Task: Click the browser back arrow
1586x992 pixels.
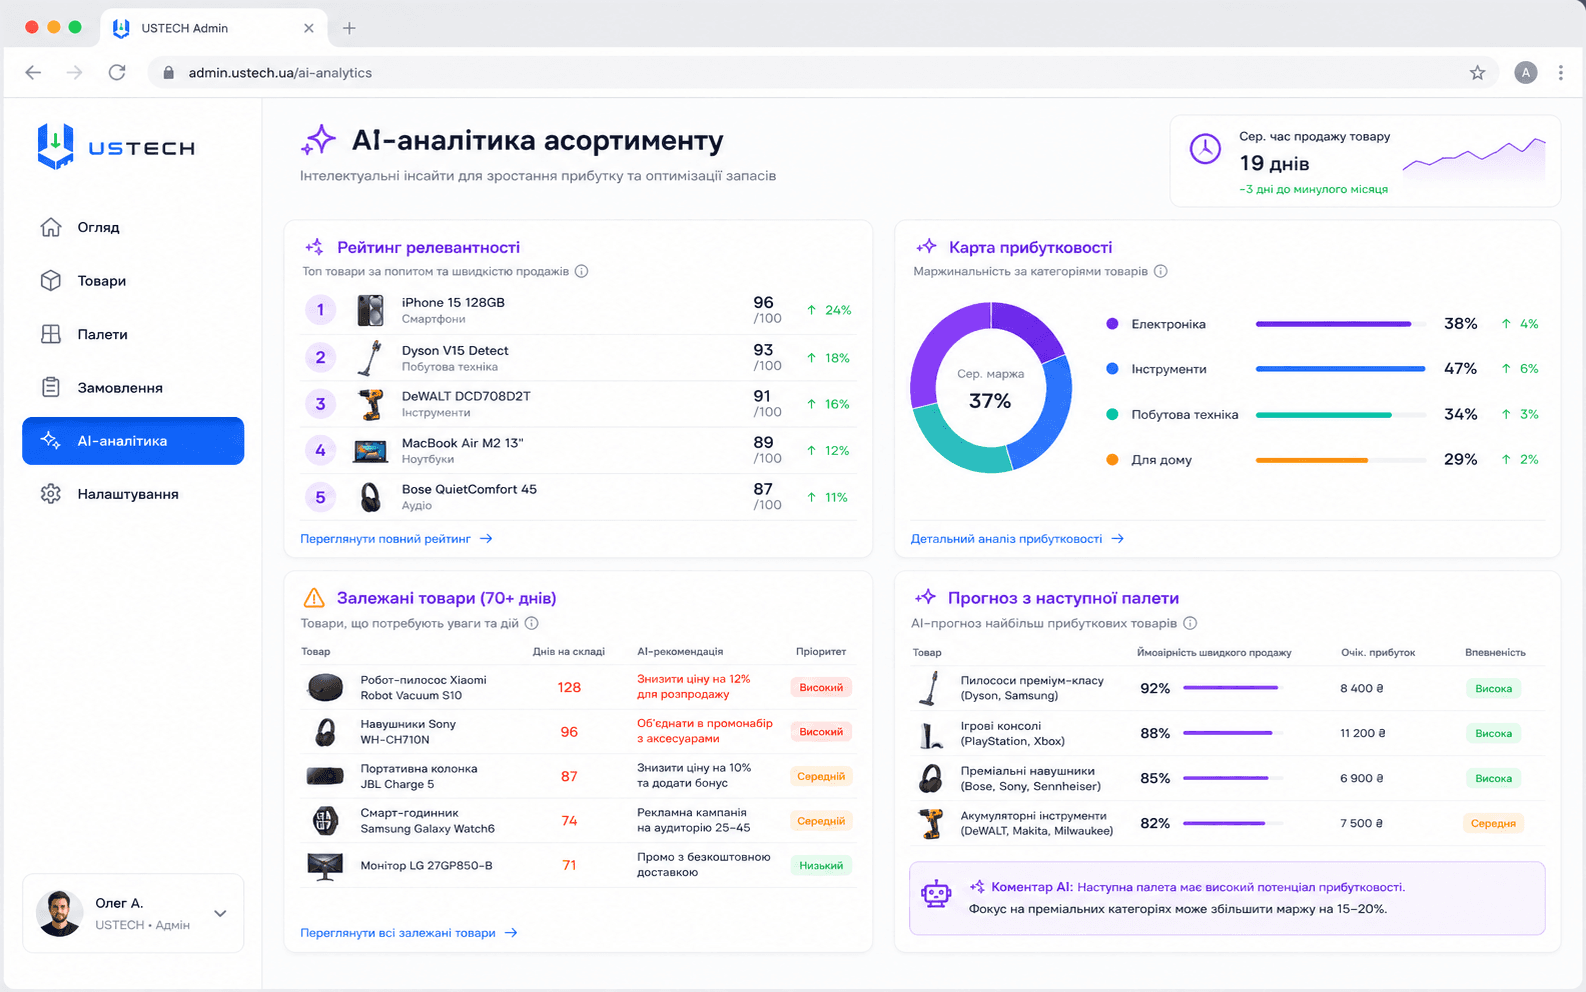Action: pos(33,72)
